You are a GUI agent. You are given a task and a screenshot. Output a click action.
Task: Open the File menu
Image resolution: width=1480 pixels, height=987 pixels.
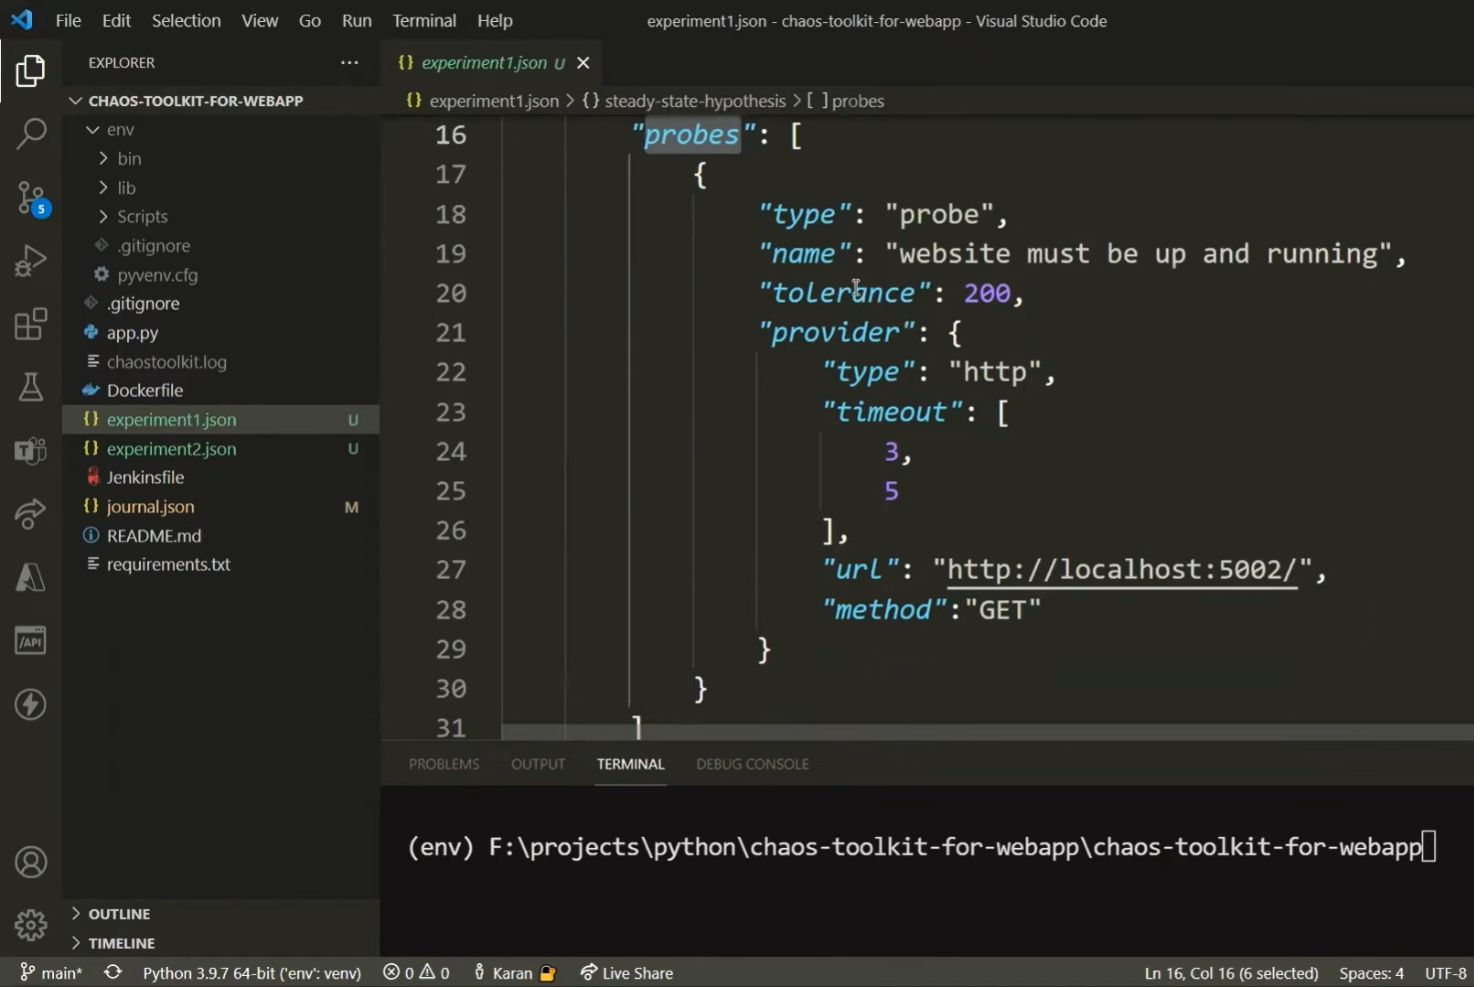coord(68,20)
